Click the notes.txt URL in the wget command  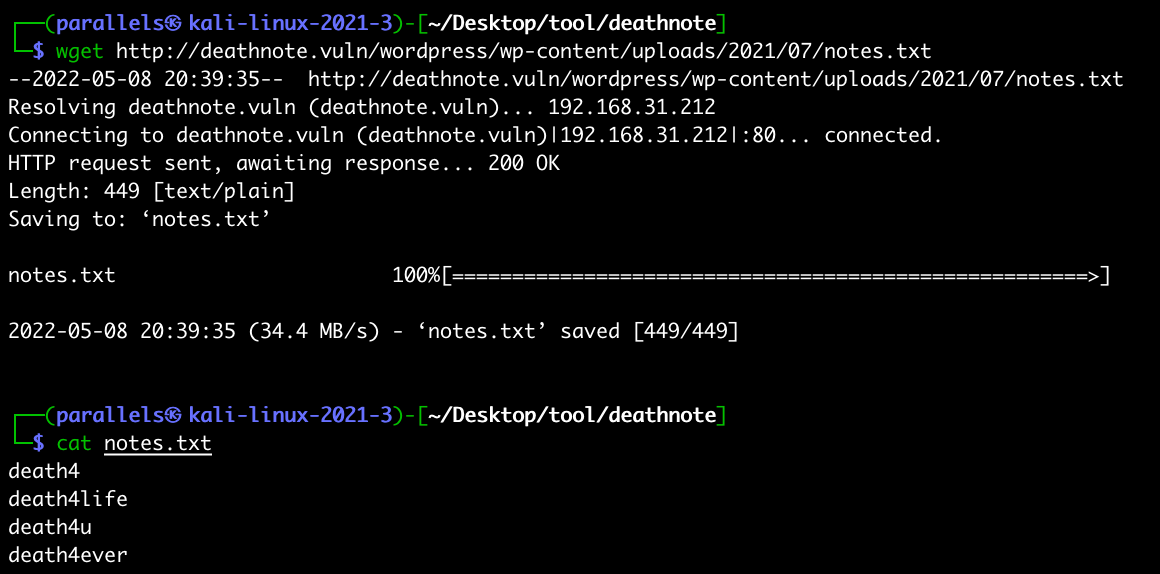pos(523,51)
